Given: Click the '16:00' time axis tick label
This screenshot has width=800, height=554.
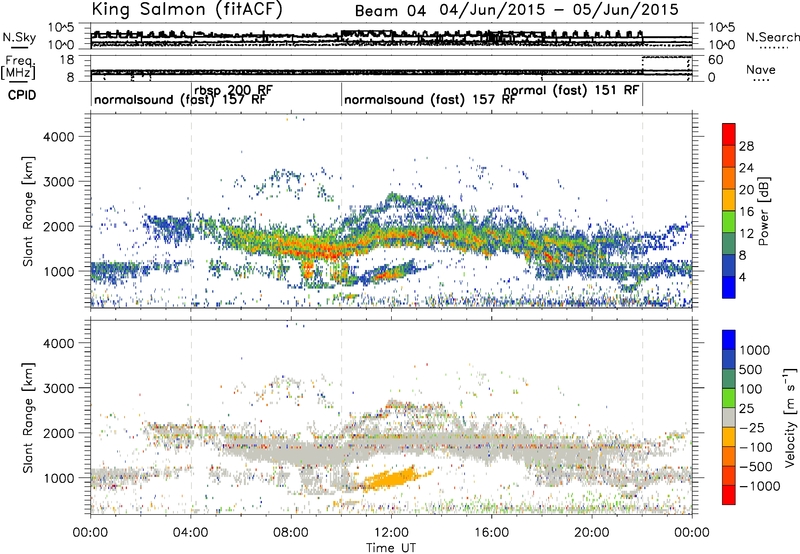Looking at the screenshot, I should click(x=491, y=533).
